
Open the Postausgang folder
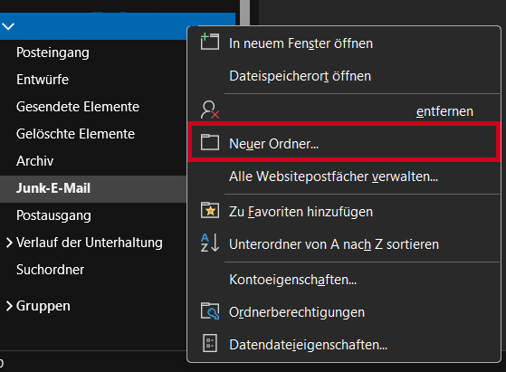click(x=53, y=215)
